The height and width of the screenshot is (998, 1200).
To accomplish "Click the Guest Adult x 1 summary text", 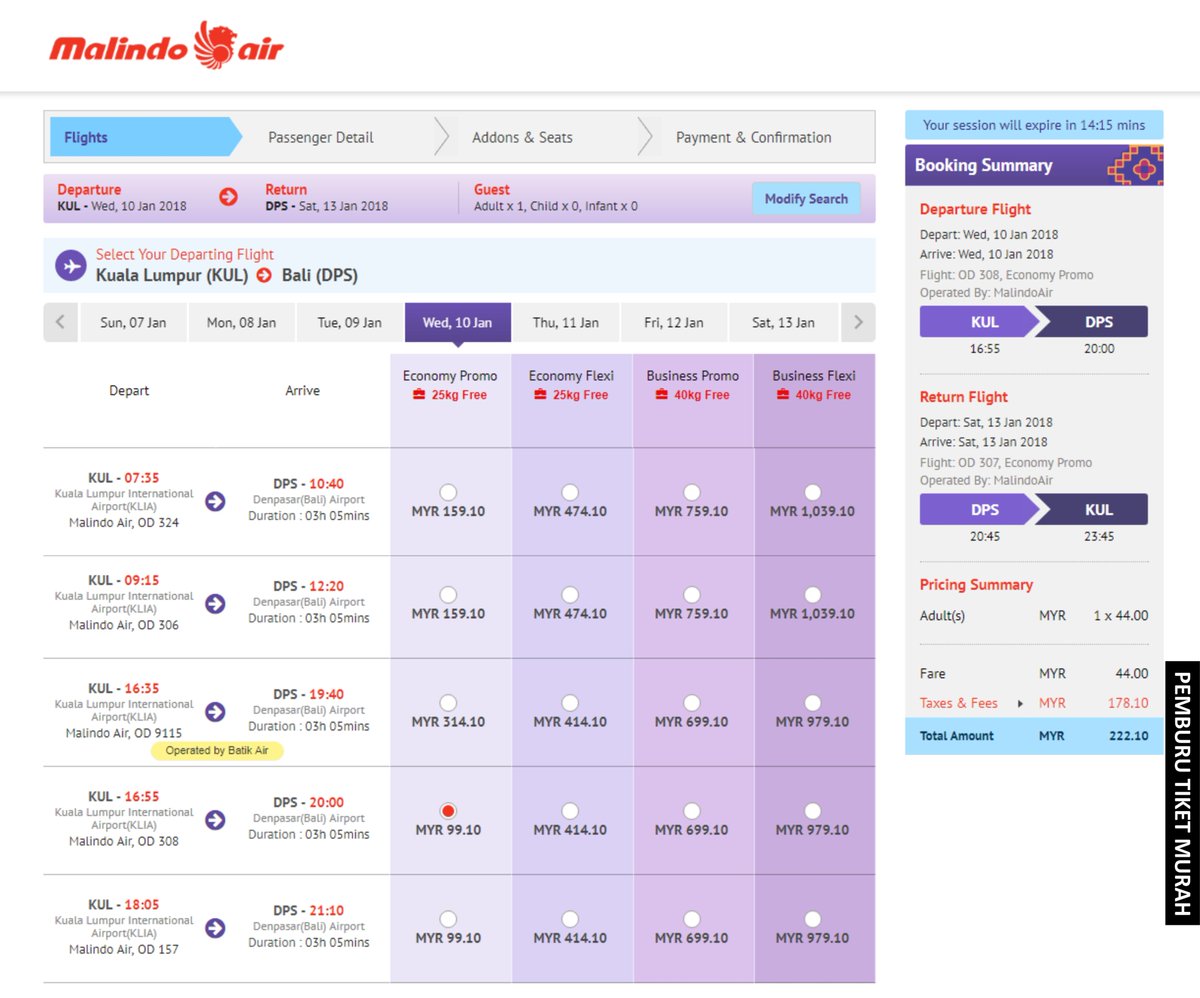I will coord(556,206).
